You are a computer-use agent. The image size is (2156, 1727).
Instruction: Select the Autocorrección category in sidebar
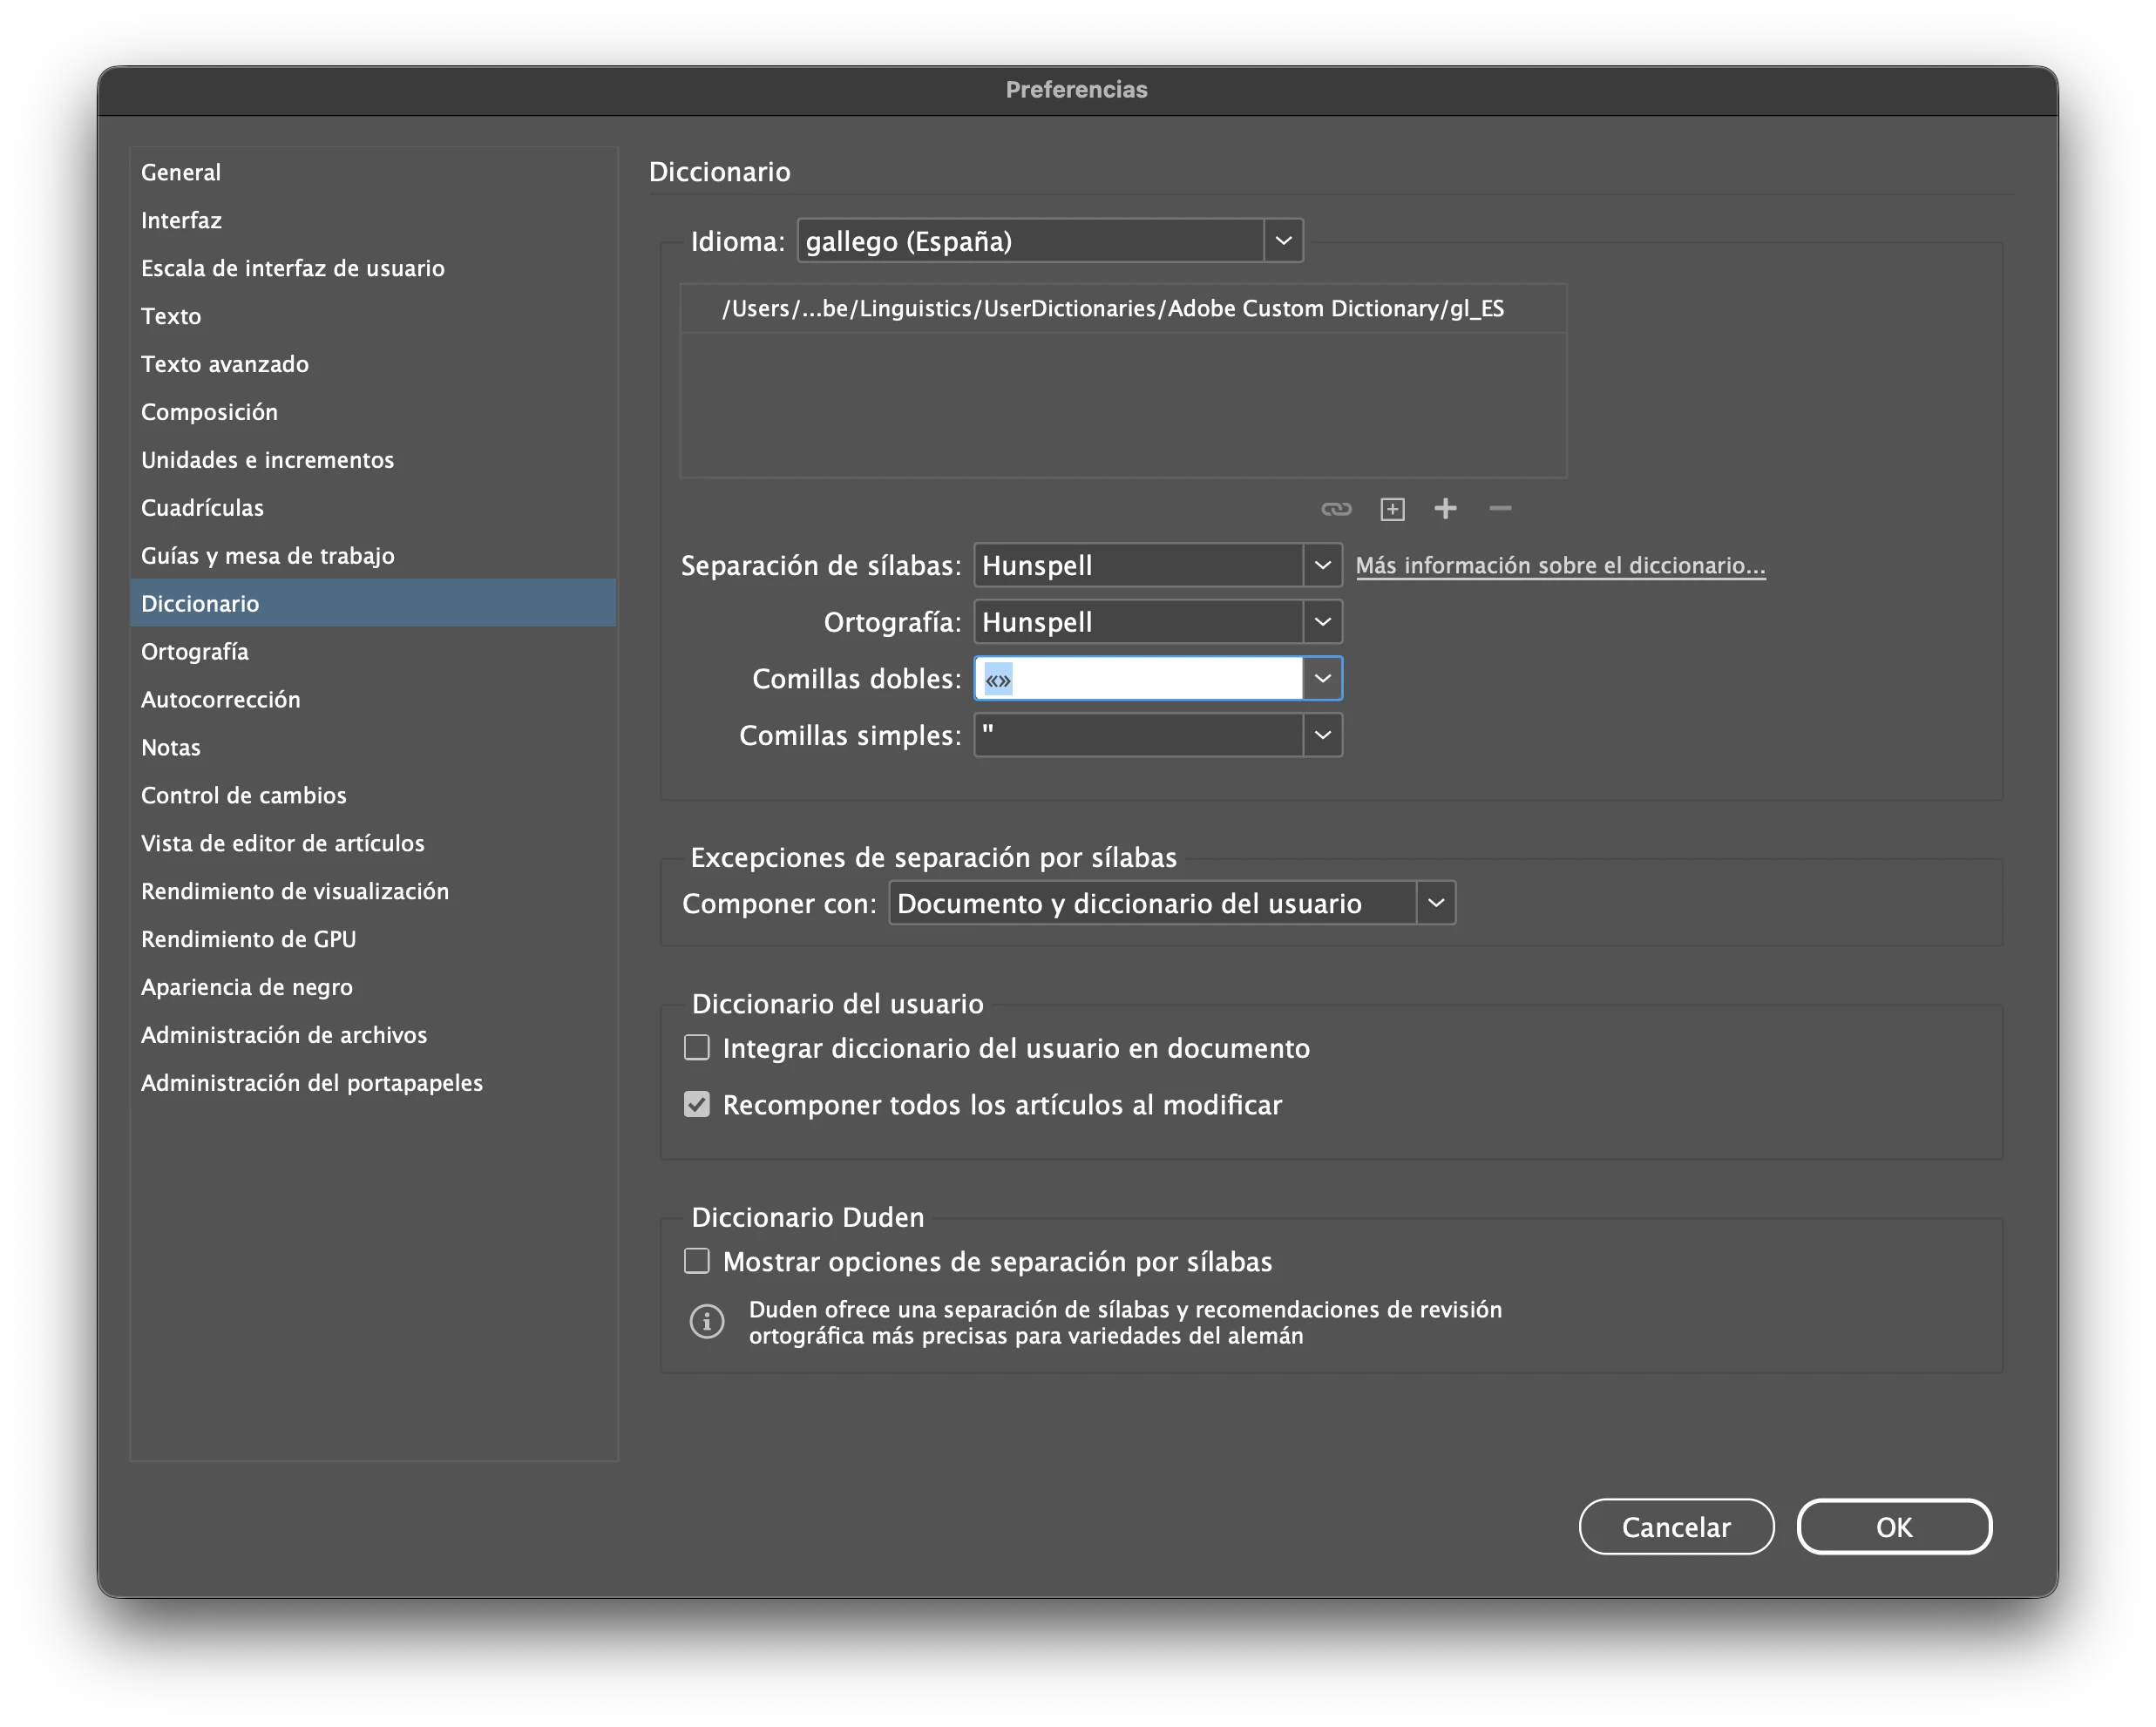pyautogui.click(x=220, y=700)
